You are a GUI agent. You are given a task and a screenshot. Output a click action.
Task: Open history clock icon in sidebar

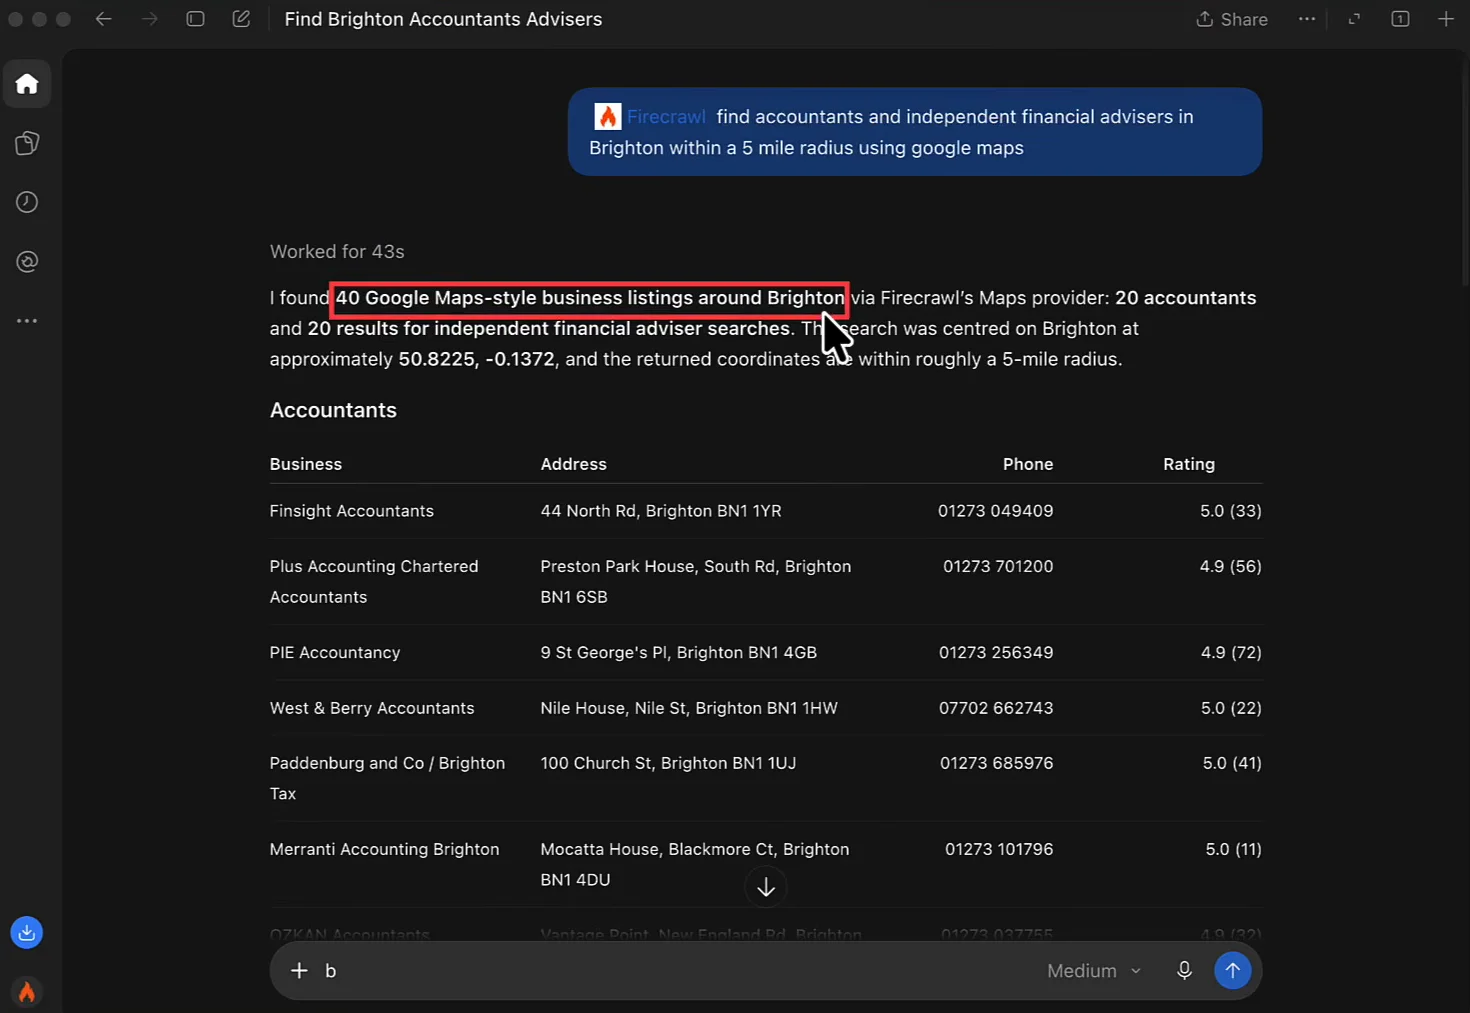click(27, 202)
